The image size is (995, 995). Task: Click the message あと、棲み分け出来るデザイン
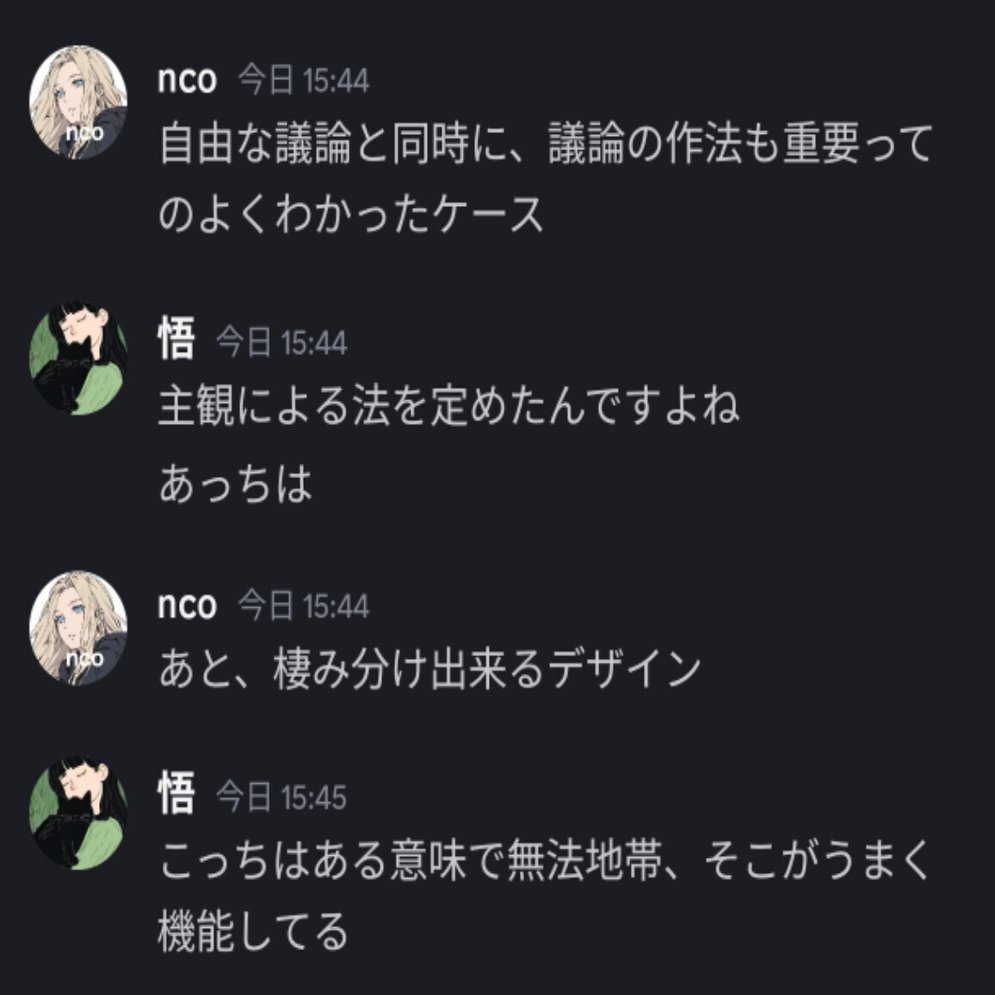(430, 671)
